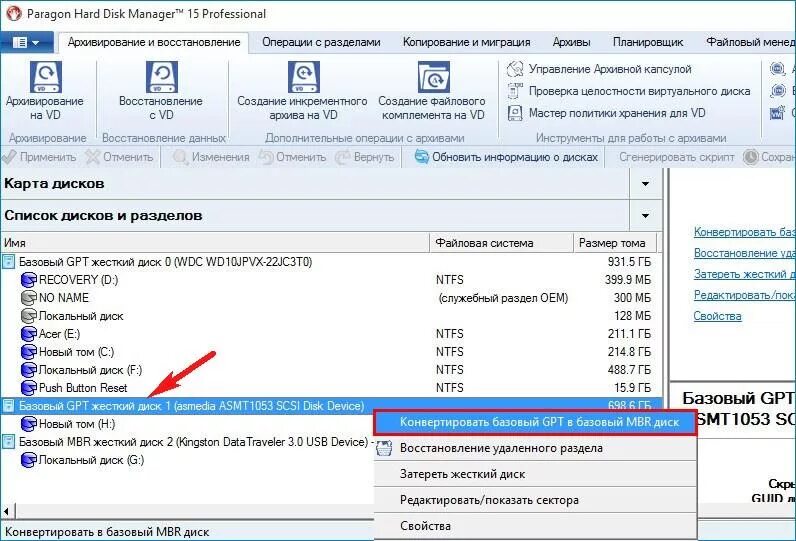Select Новый том (C:) partition
This screenshot has height=541, width=796.
(x=331, y=352)
